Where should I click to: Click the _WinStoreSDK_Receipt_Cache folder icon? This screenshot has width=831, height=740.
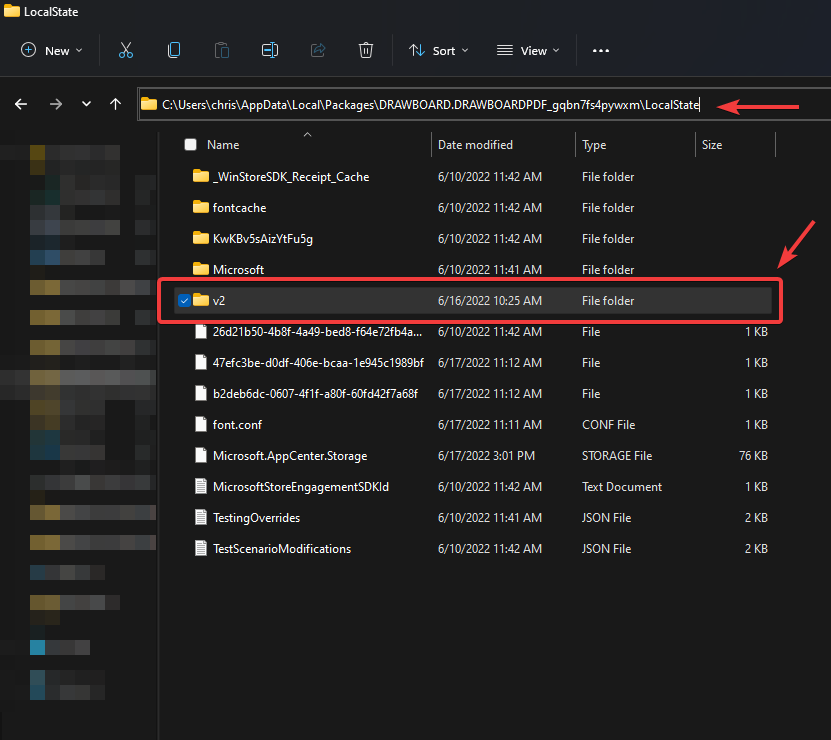tap(200, 176)
